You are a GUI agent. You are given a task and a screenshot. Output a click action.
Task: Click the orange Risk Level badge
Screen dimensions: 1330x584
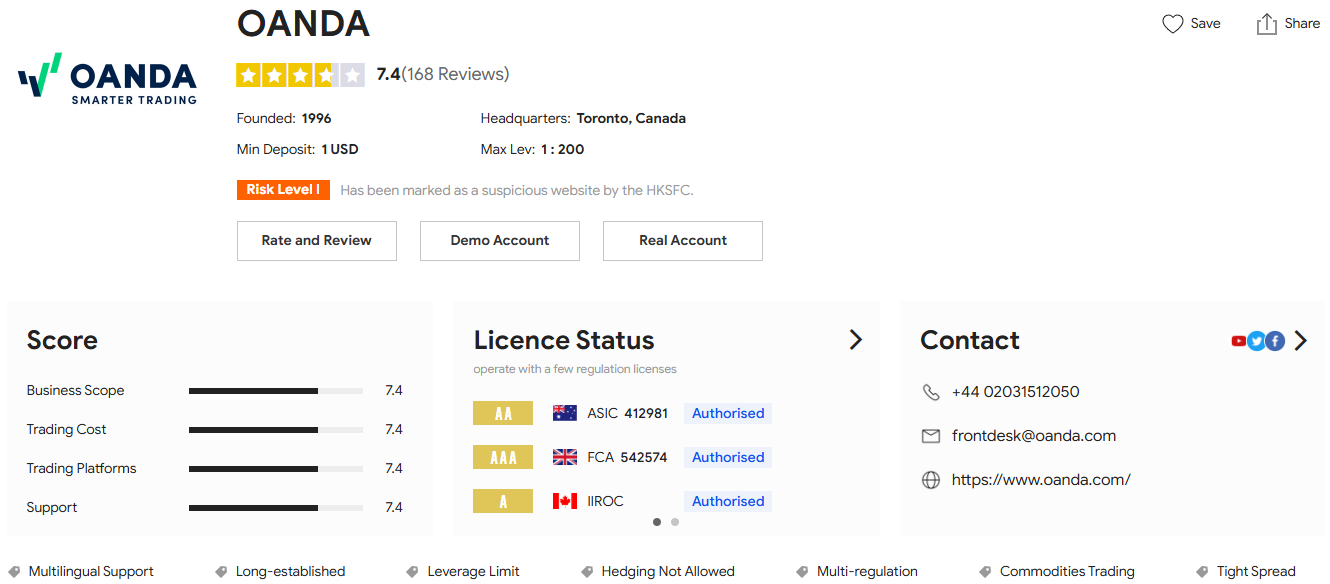pos(283,190)
